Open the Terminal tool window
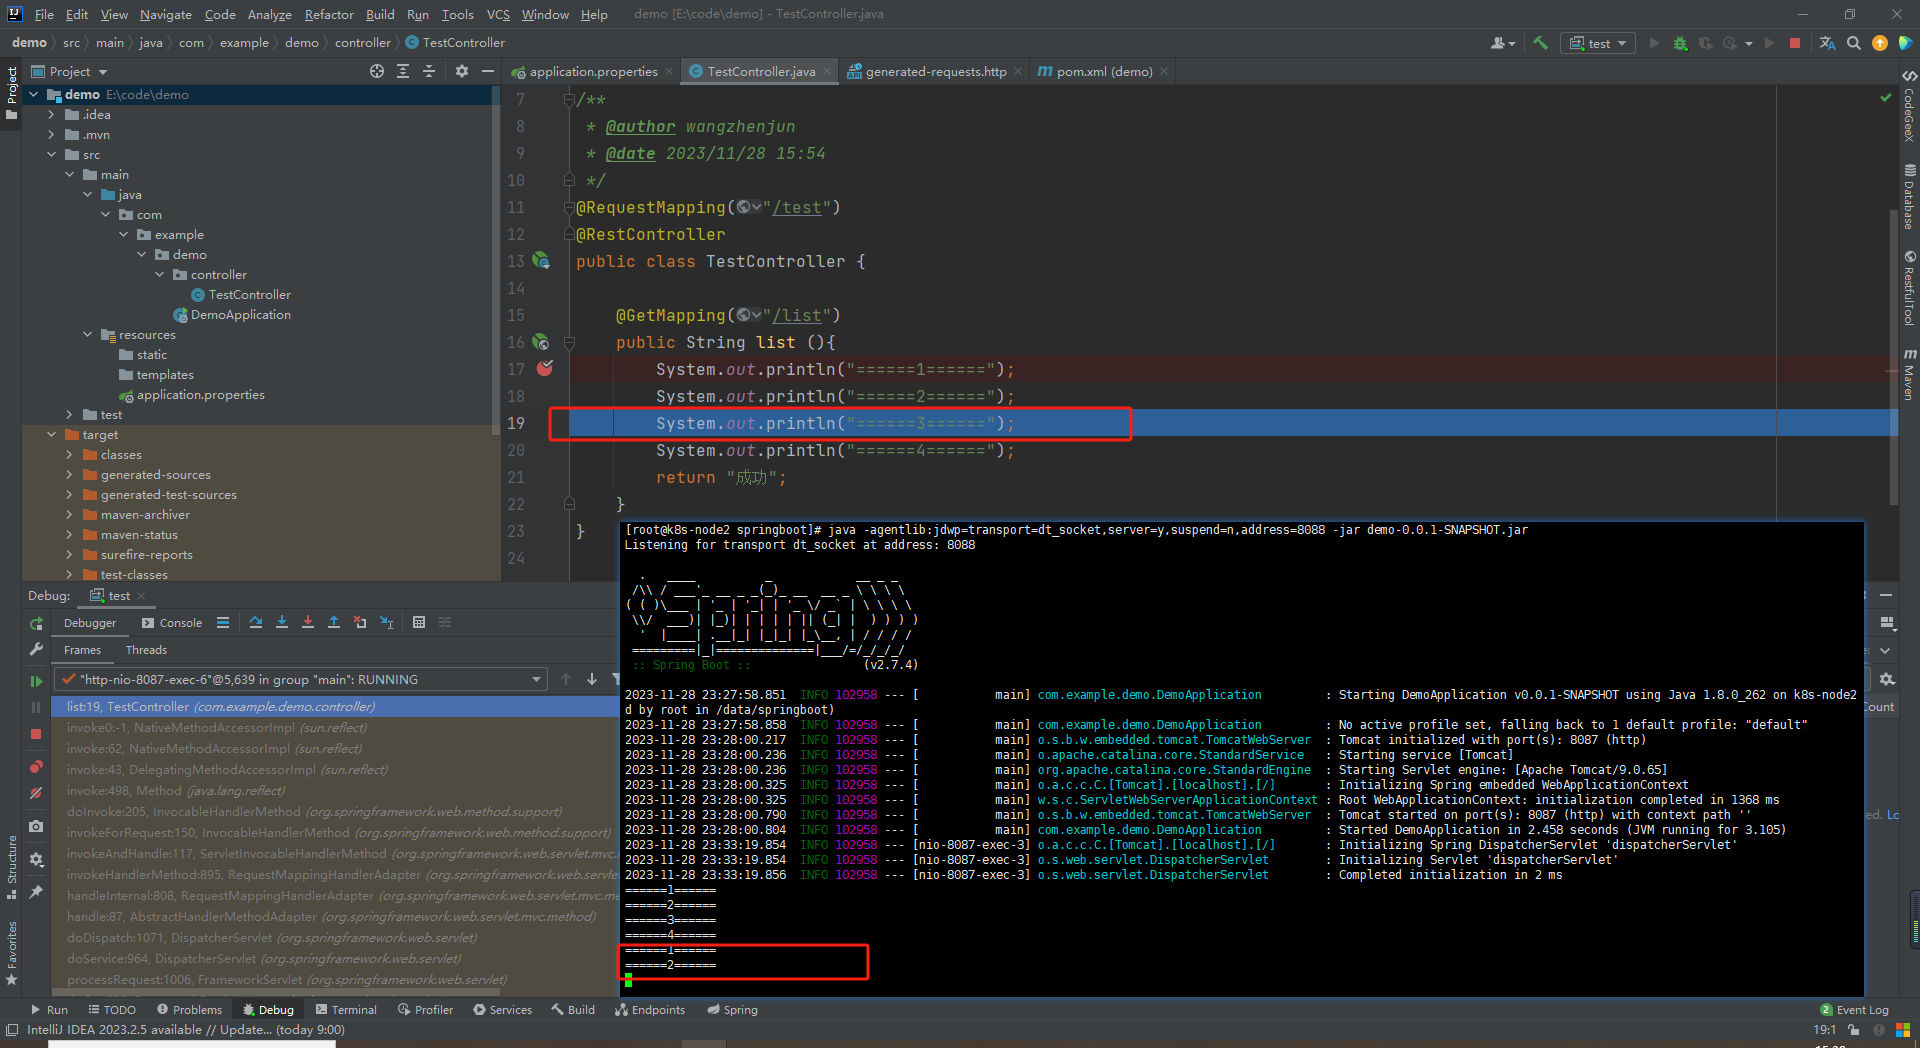This screenshot has height=1048, width=1920. pyautogui.click(x=346, y=1010)
